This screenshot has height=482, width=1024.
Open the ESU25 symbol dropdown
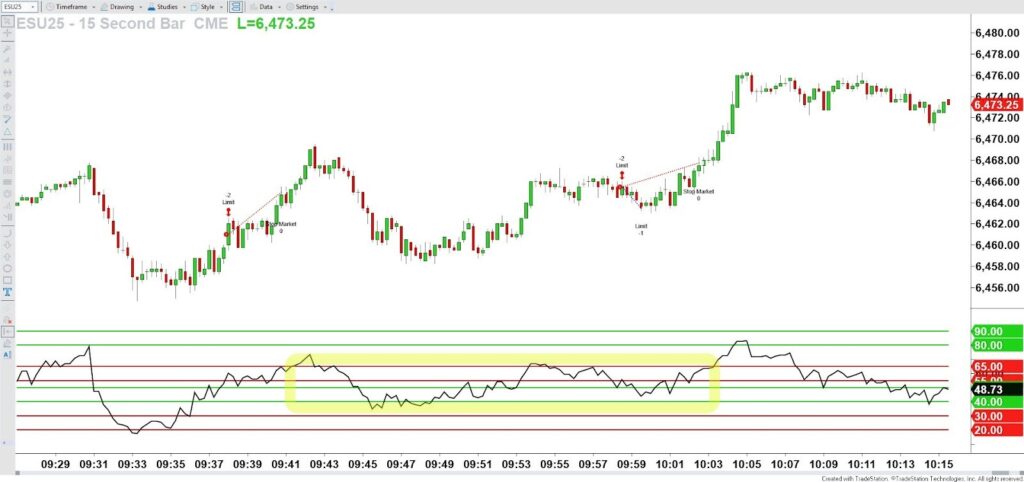pos(20,6)
